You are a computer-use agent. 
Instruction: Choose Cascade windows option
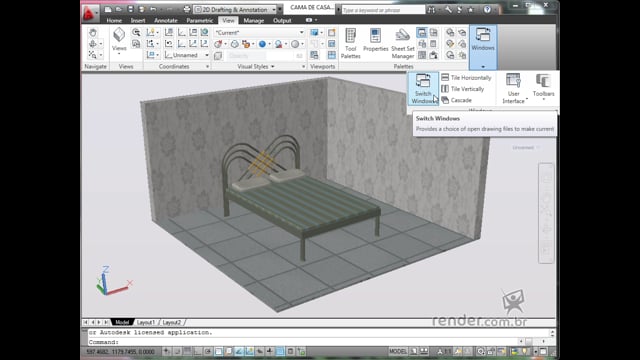tap(456, 100)
